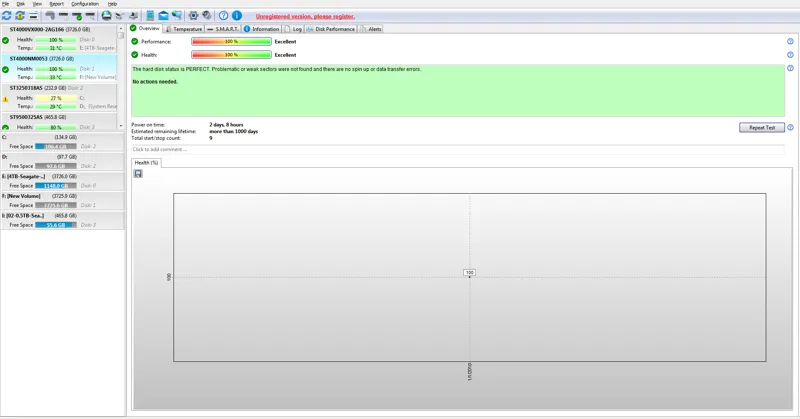Click the blue Information 'i' toolbar icon

(237, 16)
